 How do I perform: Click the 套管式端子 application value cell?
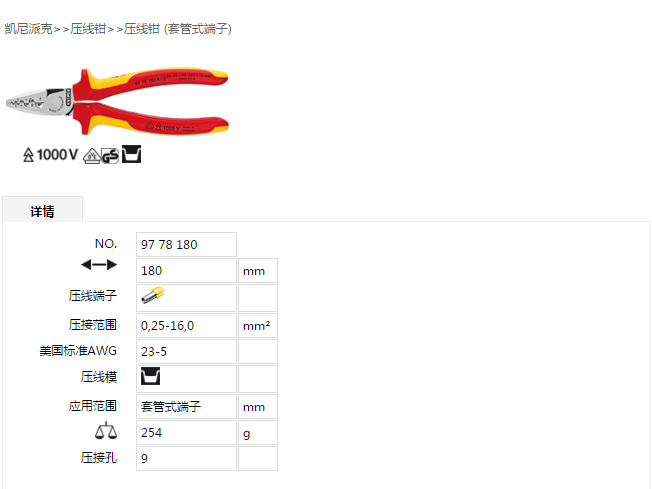(x=186, y=407)
